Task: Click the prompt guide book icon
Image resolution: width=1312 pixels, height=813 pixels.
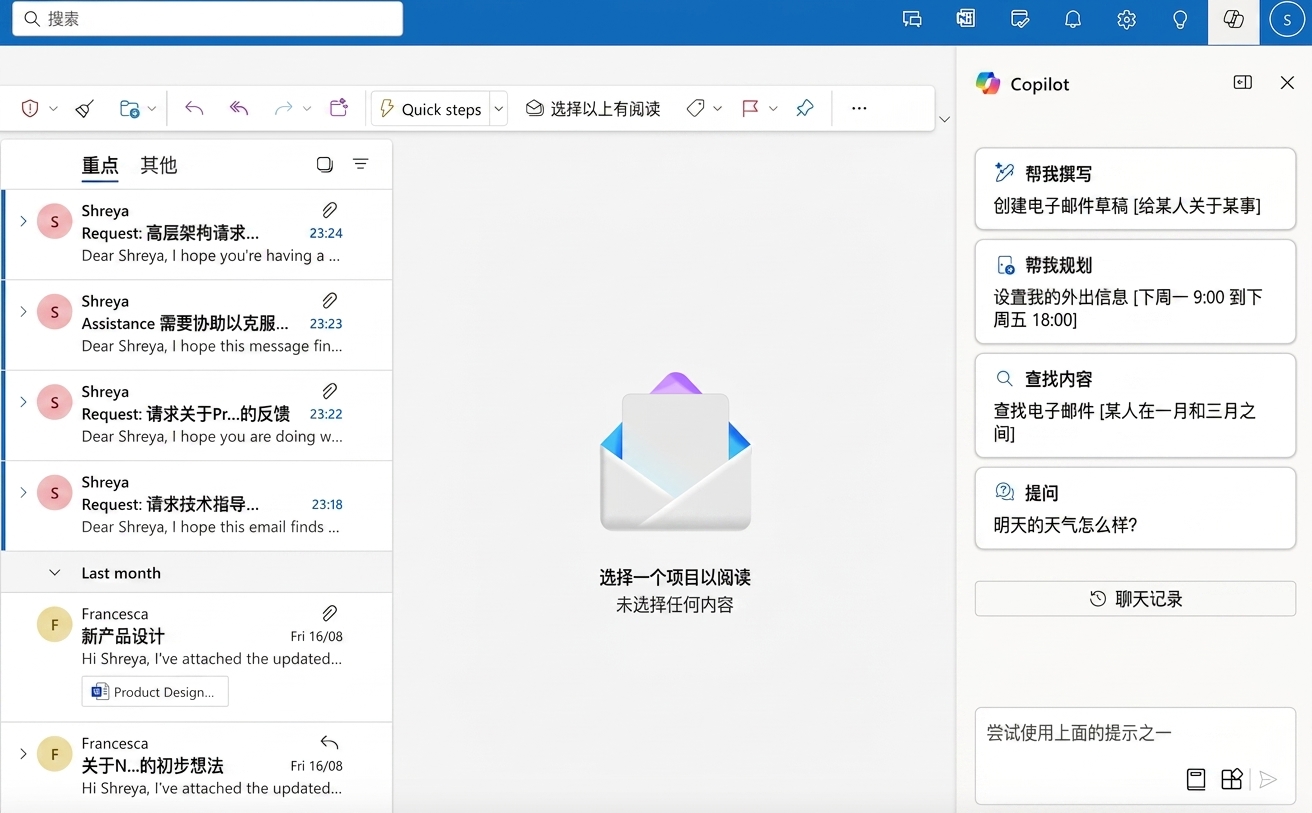Action: (x=1196, y=779)
